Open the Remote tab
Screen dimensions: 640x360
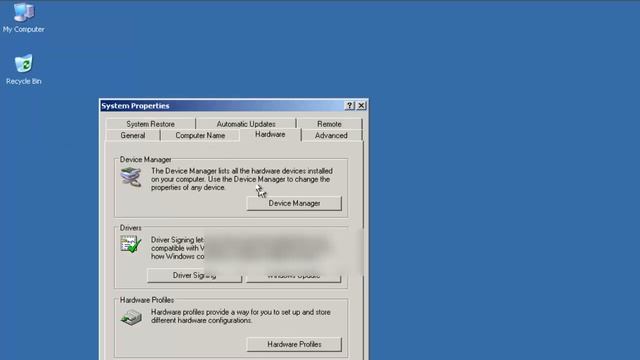(x=329, y=124)
